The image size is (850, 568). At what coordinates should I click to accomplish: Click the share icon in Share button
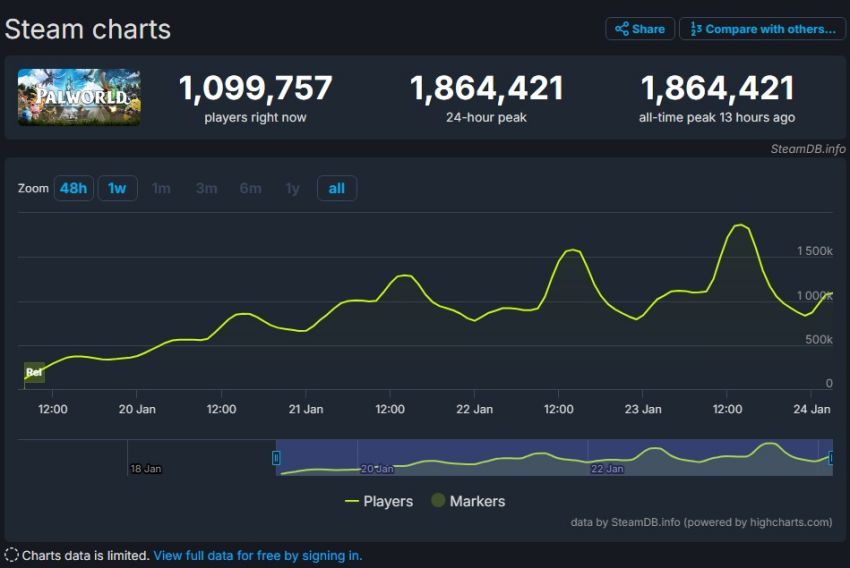[x=622, y=29]
